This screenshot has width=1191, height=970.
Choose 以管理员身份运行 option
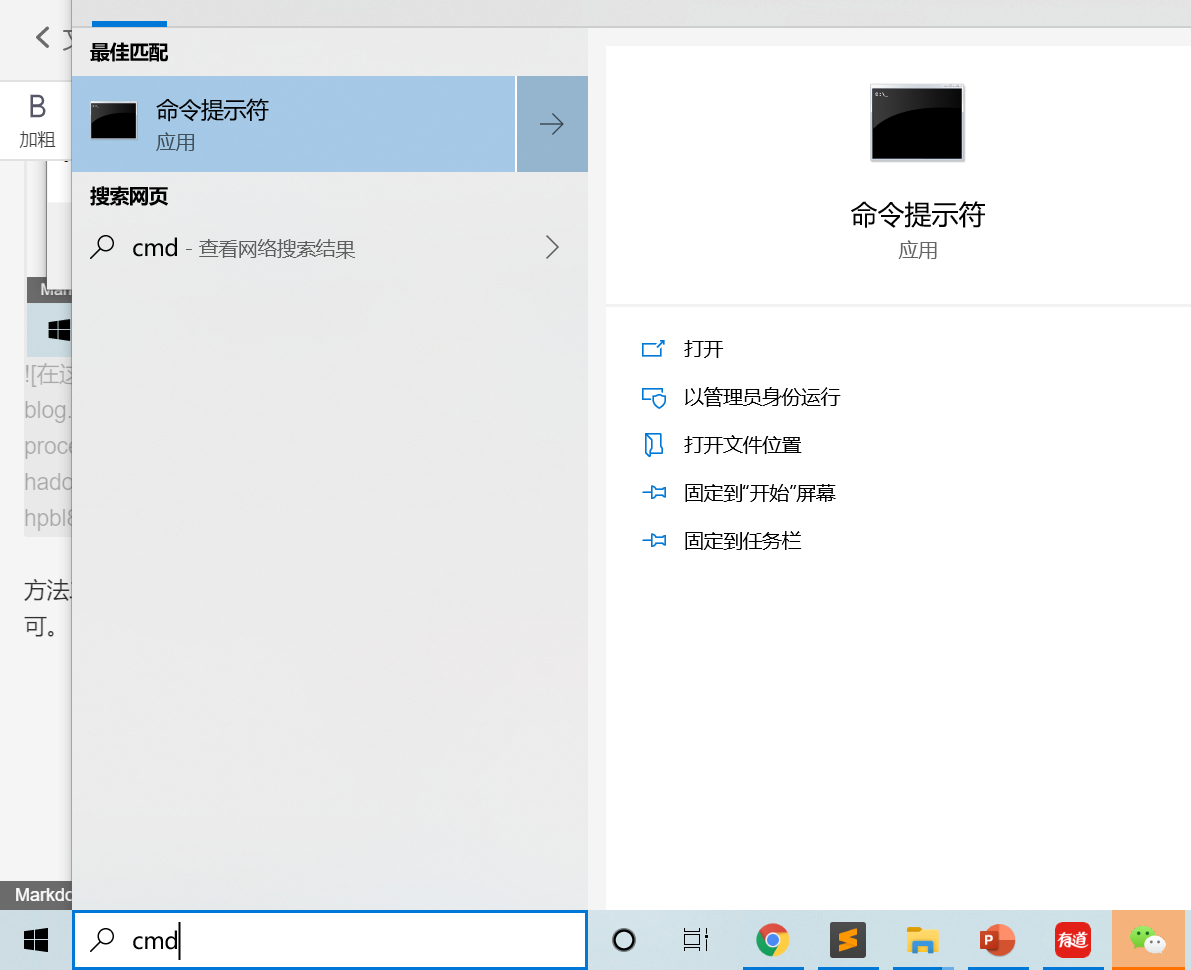pyautogui.click(x=741, y=397)
